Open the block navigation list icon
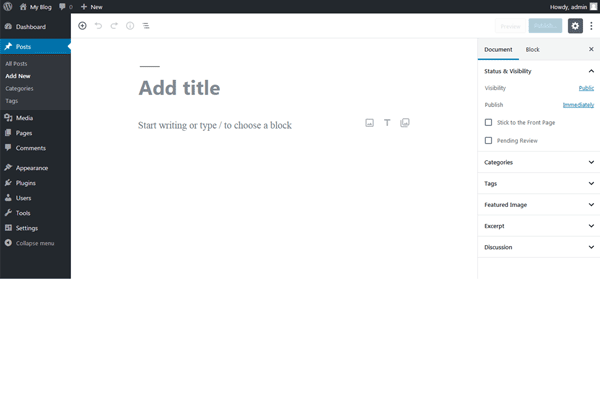This screenshot has width=600, height=400. 146,26
